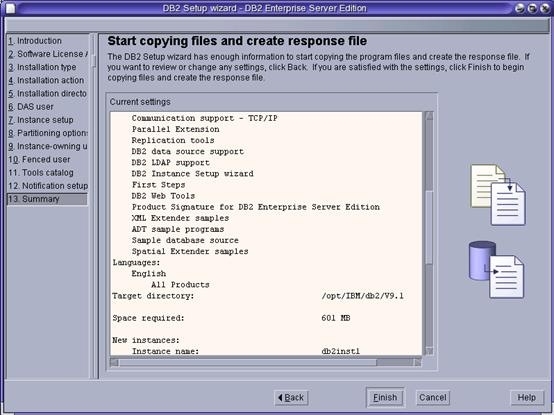
Task: Click 'Sample database source' text
Action: tap(185, 240)
